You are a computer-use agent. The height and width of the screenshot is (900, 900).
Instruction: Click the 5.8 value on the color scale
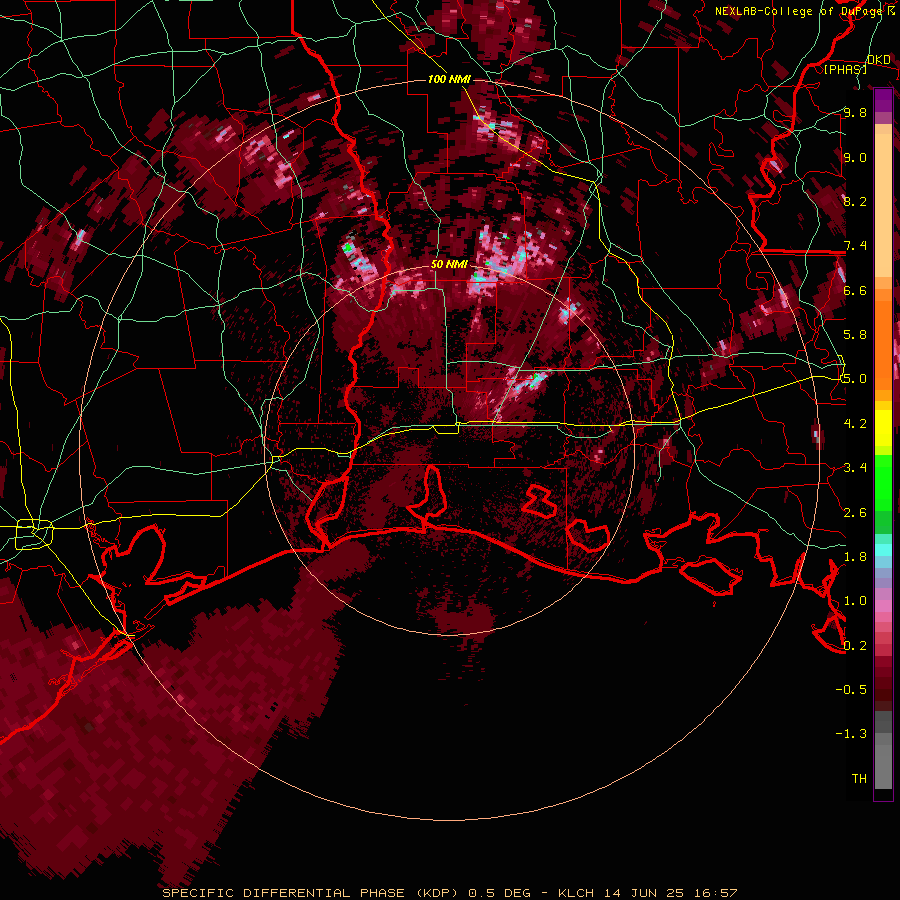tap(855, 335)
